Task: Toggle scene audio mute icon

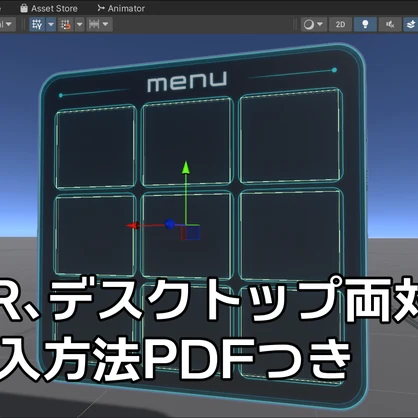Action: [x=390, y=24]
